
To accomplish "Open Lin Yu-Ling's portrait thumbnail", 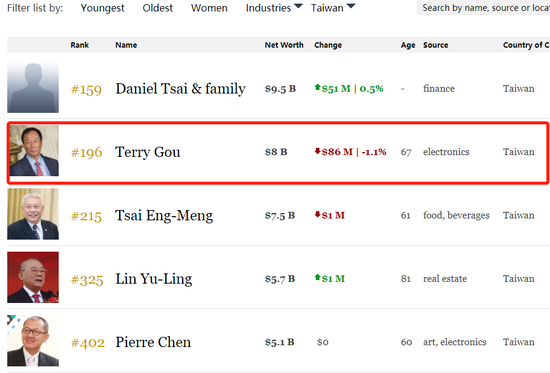I will point(33,277).
